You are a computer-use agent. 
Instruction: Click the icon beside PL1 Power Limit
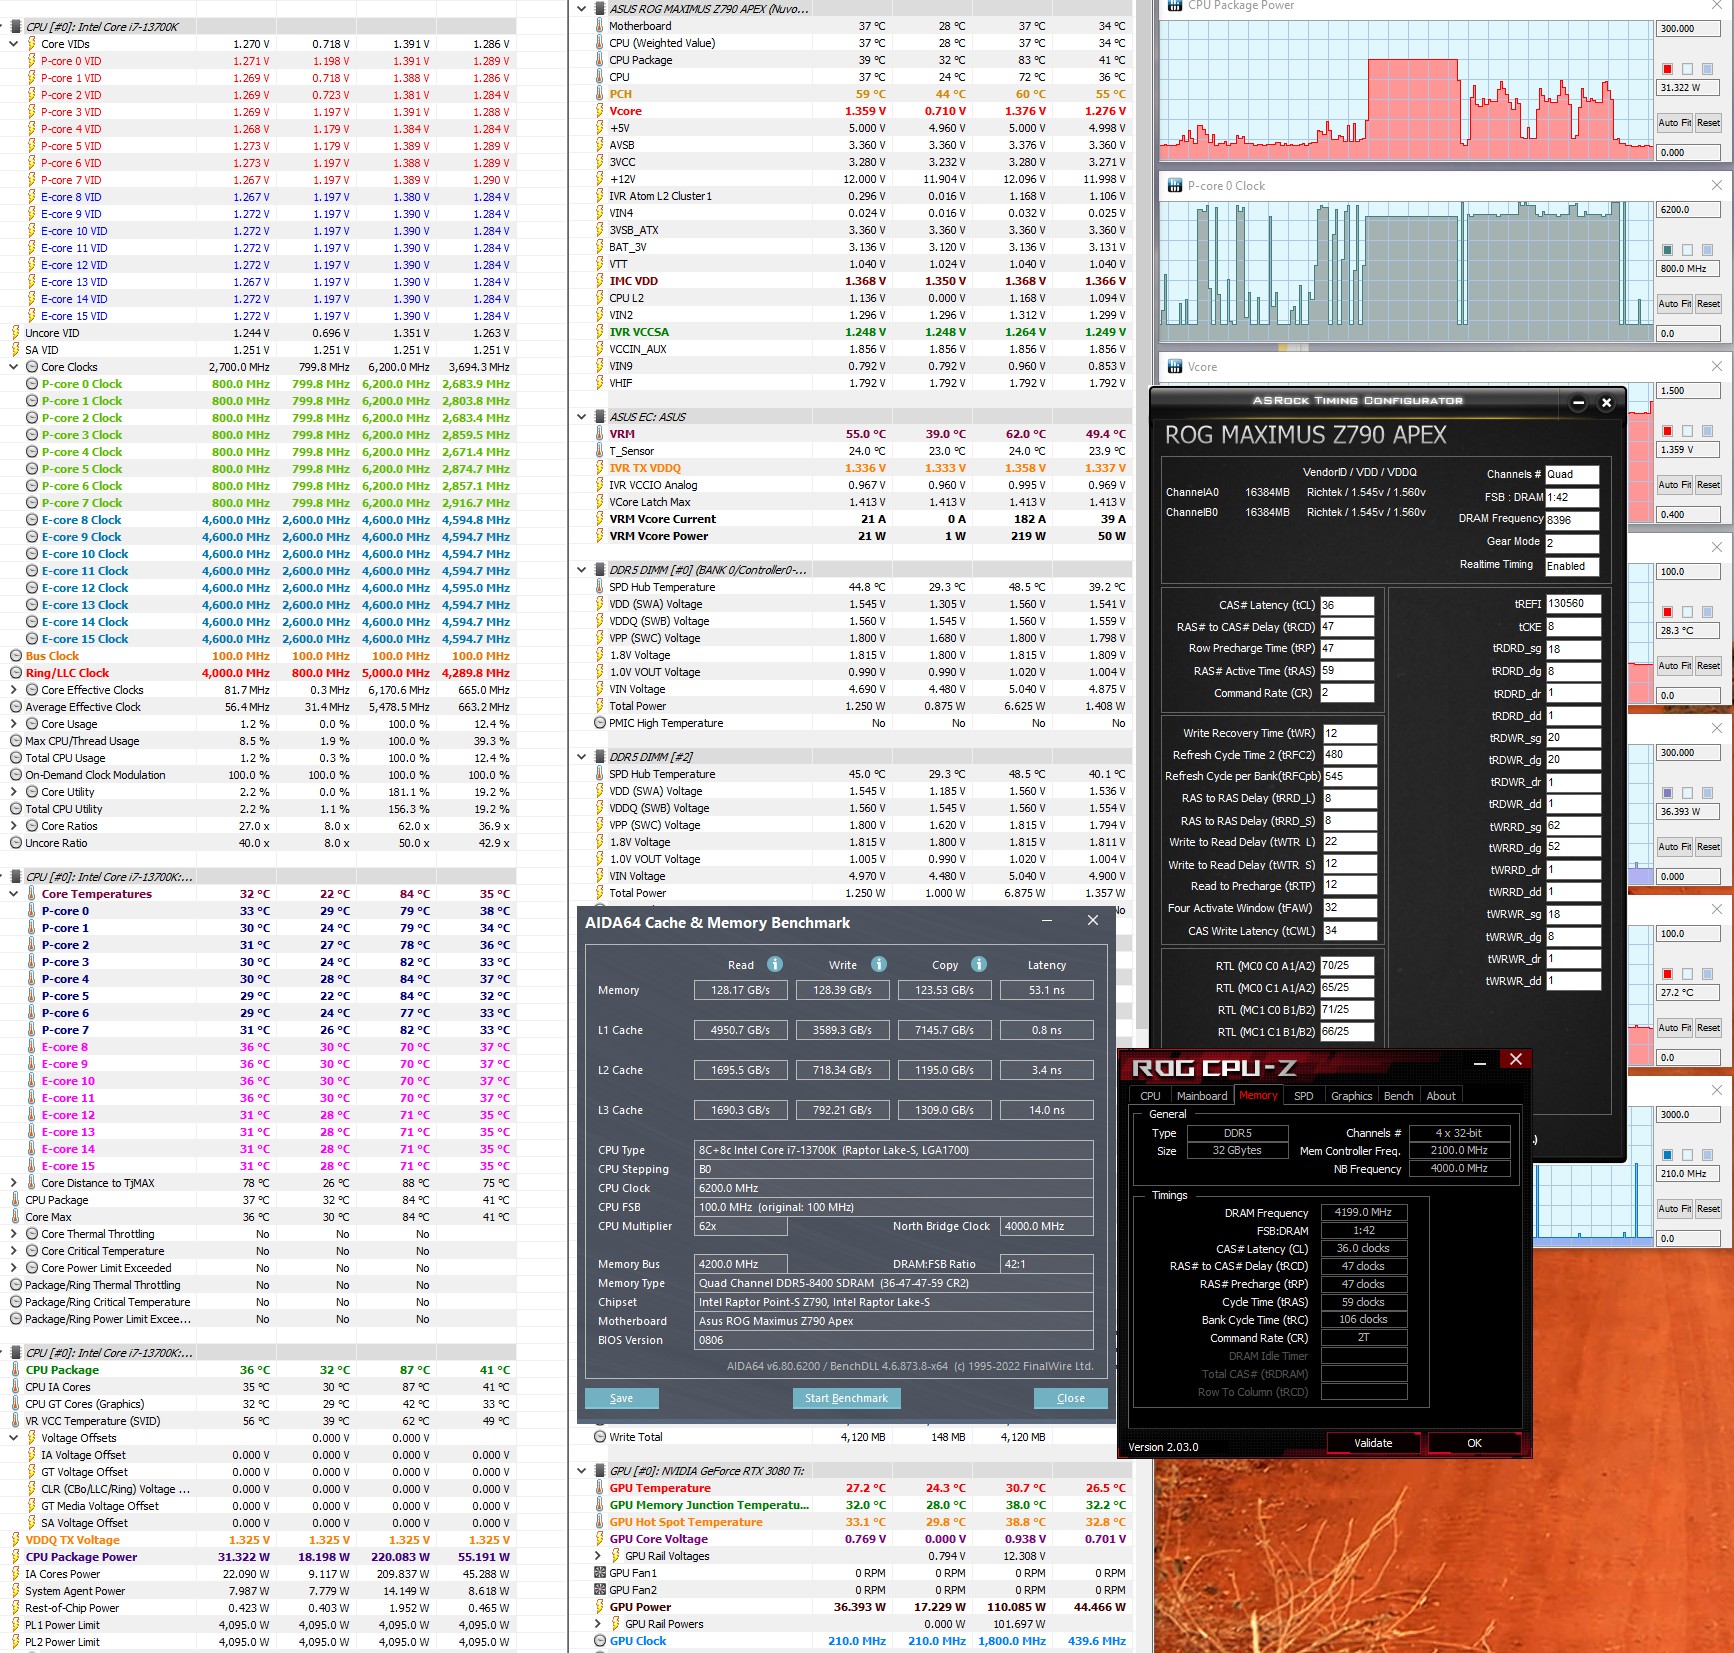(x=16, y=1625)
